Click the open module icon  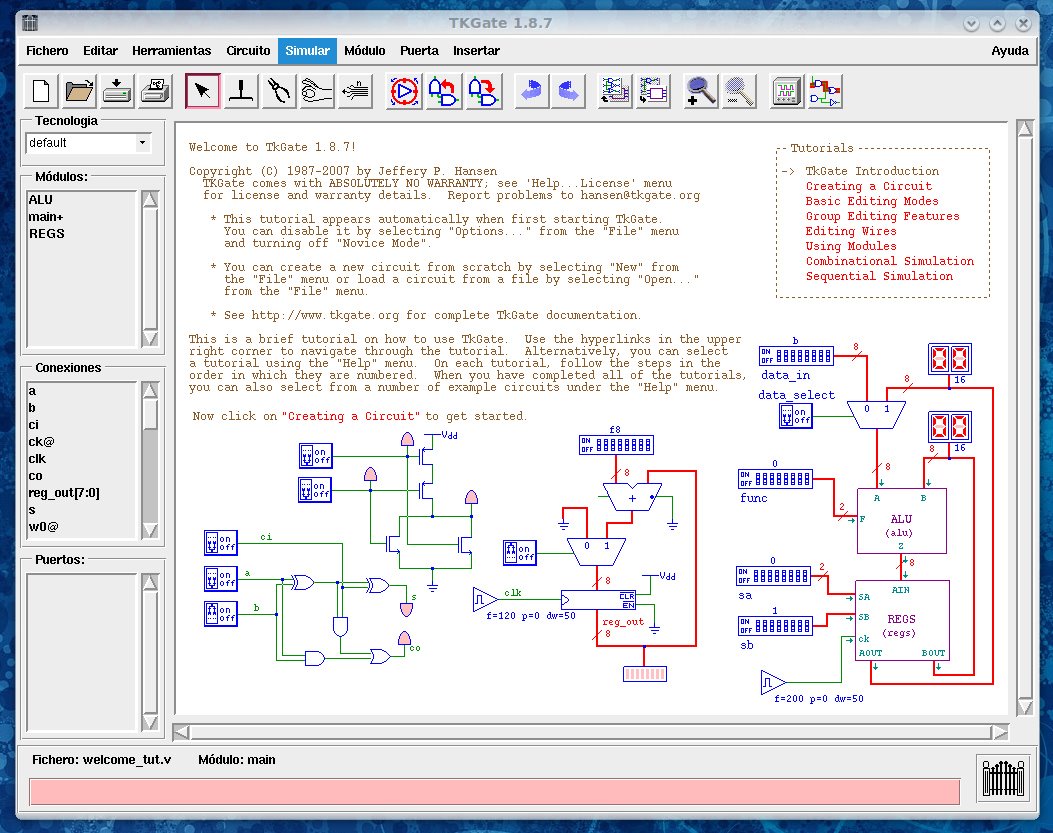614,91
